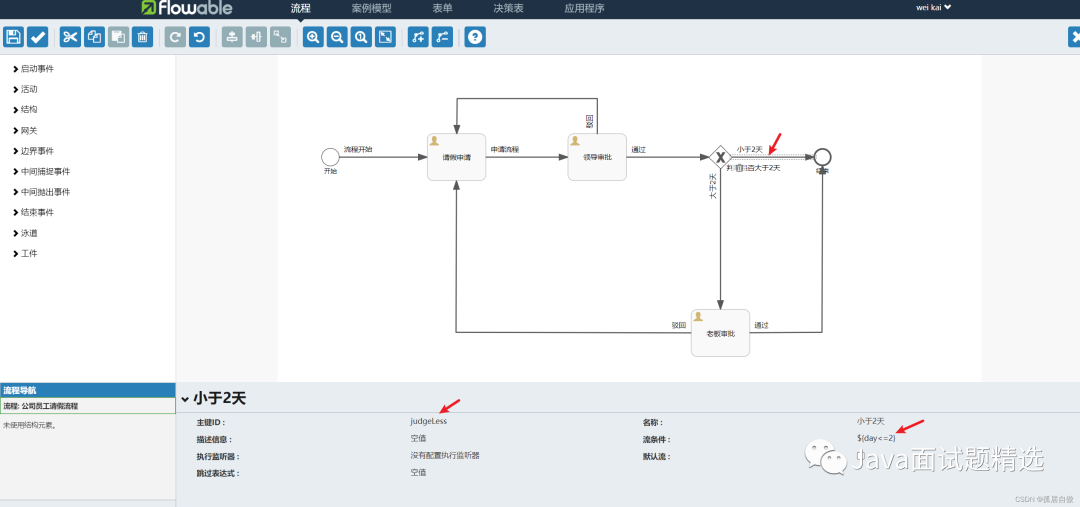Click the 申请流程 flow label

(x=504, y=149)
